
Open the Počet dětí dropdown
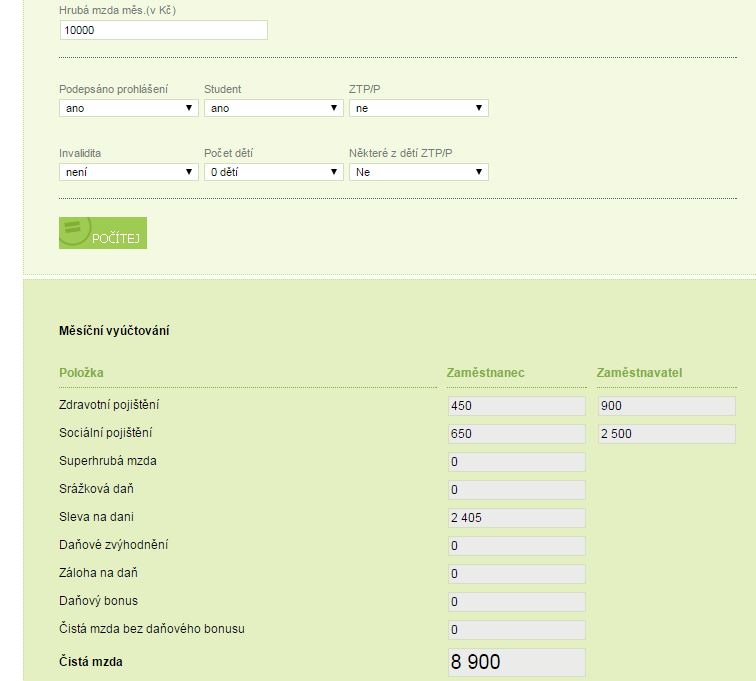[273, 172]
